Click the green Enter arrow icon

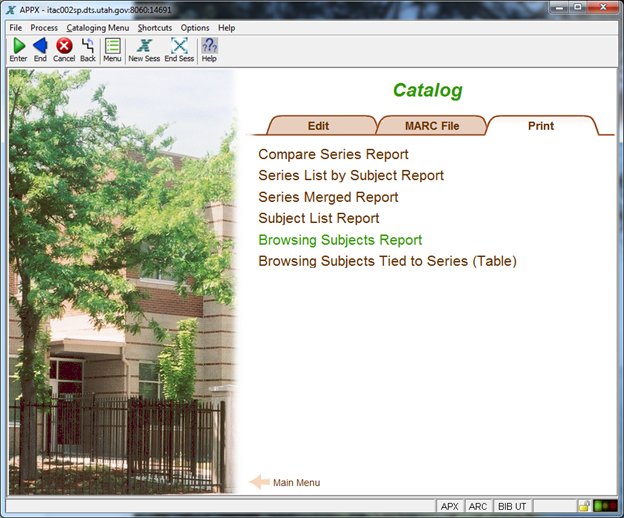tap(18, 46)
